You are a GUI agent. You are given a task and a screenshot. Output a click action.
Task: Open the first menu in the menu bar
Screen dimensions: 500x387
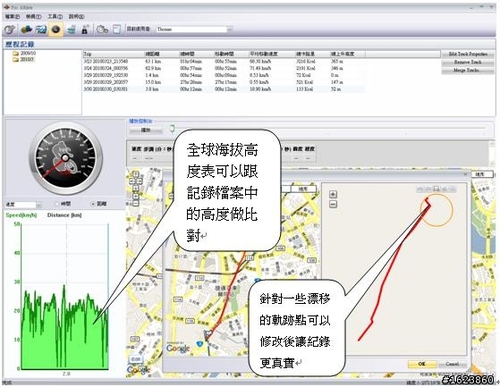[12, 16]
